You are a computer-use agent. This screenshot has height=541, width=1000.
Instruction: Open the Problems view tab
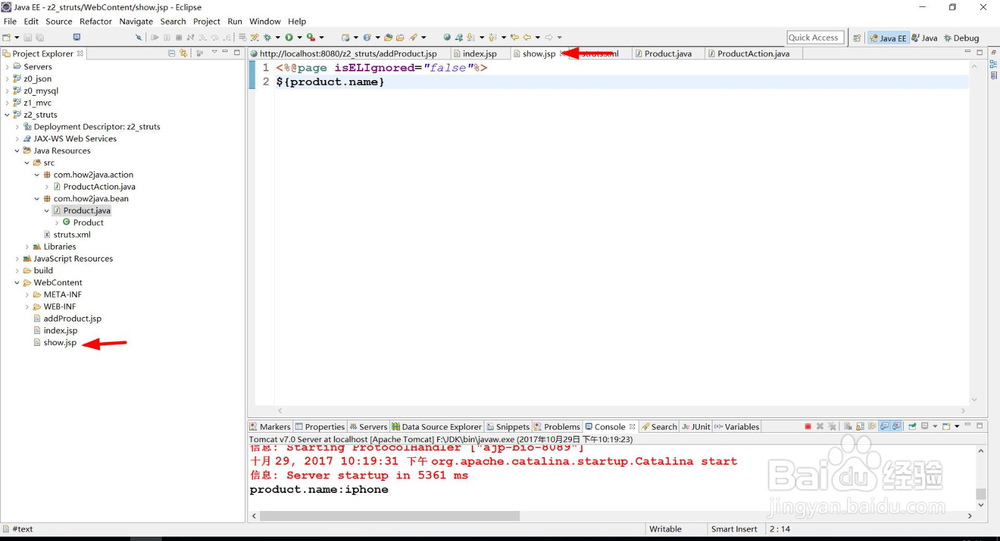click(557, 427)
